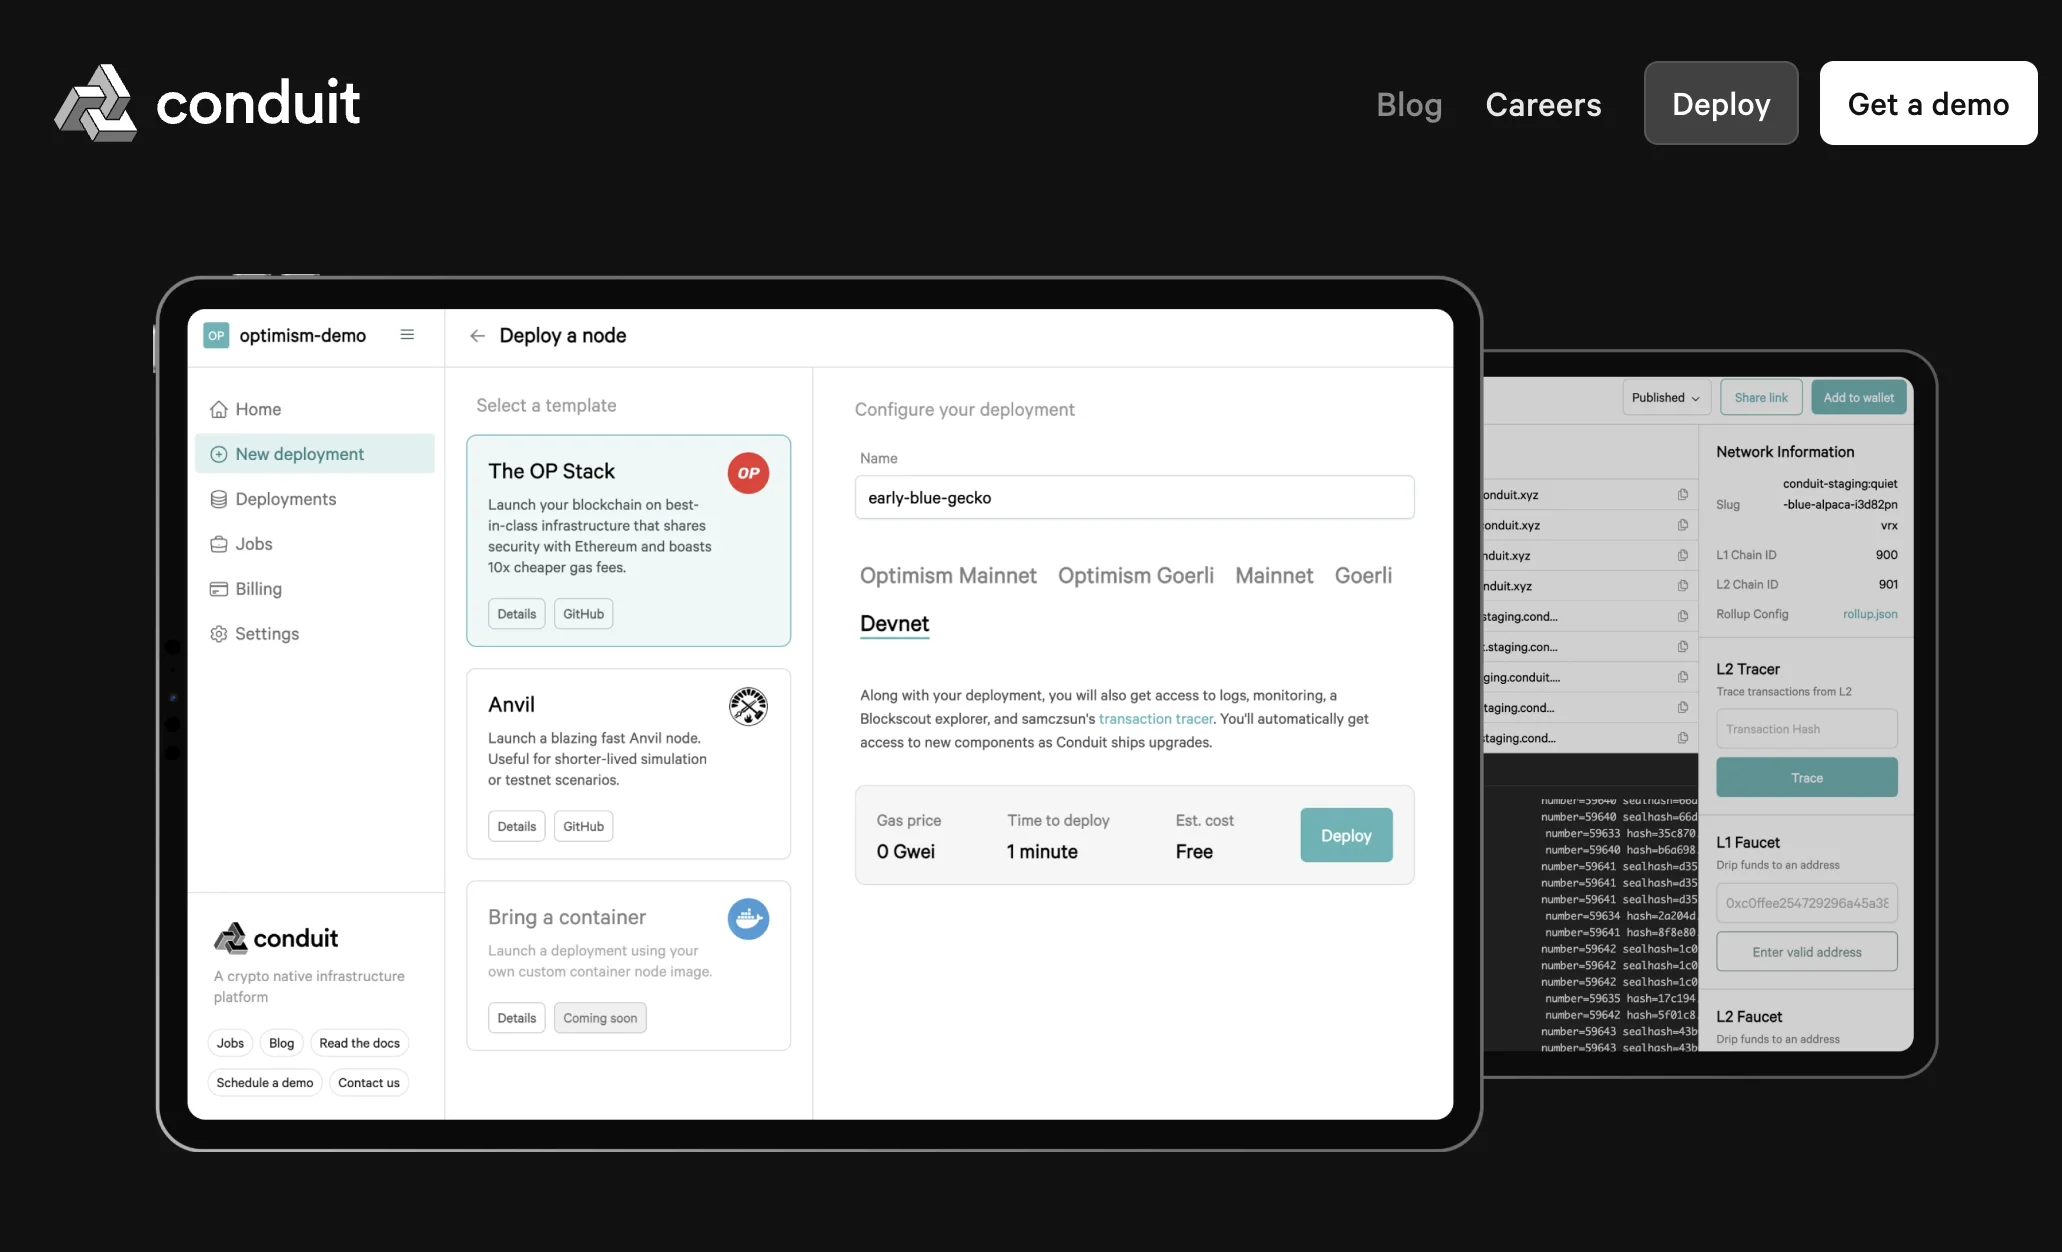Viewport: 2062px width, 1252px height.
Task: Open Deployments in the sidebar
Action: (x=315, y=499)
